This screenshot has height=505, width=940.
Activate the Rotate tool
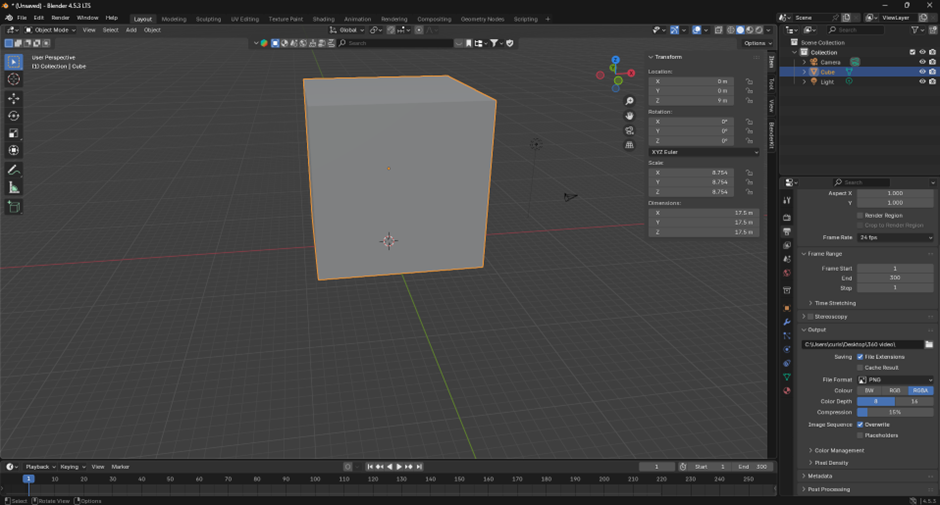(x=13, y=116)
